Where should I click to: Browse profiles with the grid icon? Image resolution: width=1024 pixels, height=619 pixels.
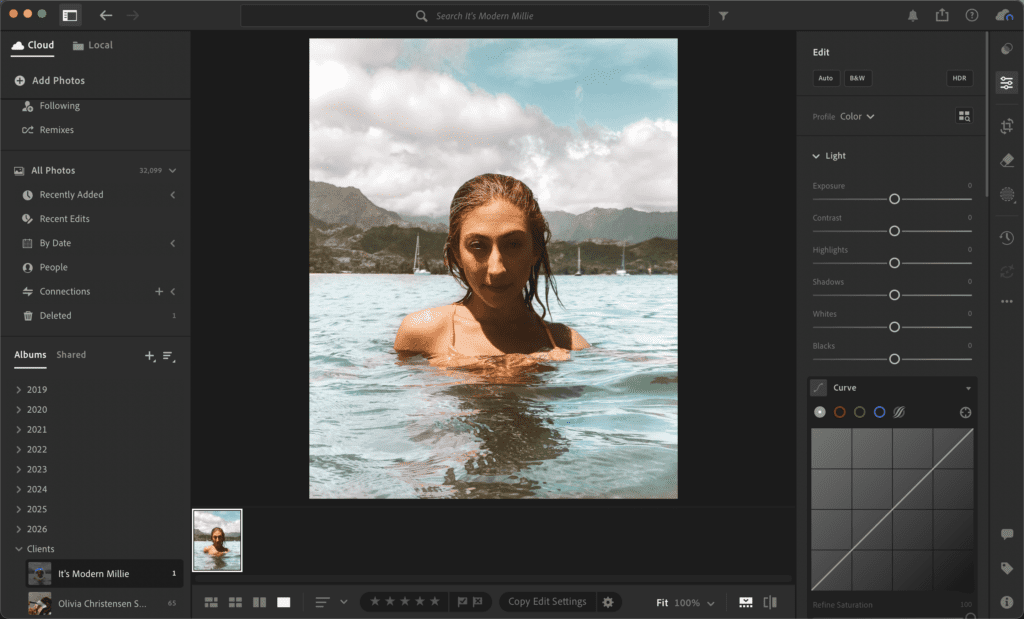[964, 116]
